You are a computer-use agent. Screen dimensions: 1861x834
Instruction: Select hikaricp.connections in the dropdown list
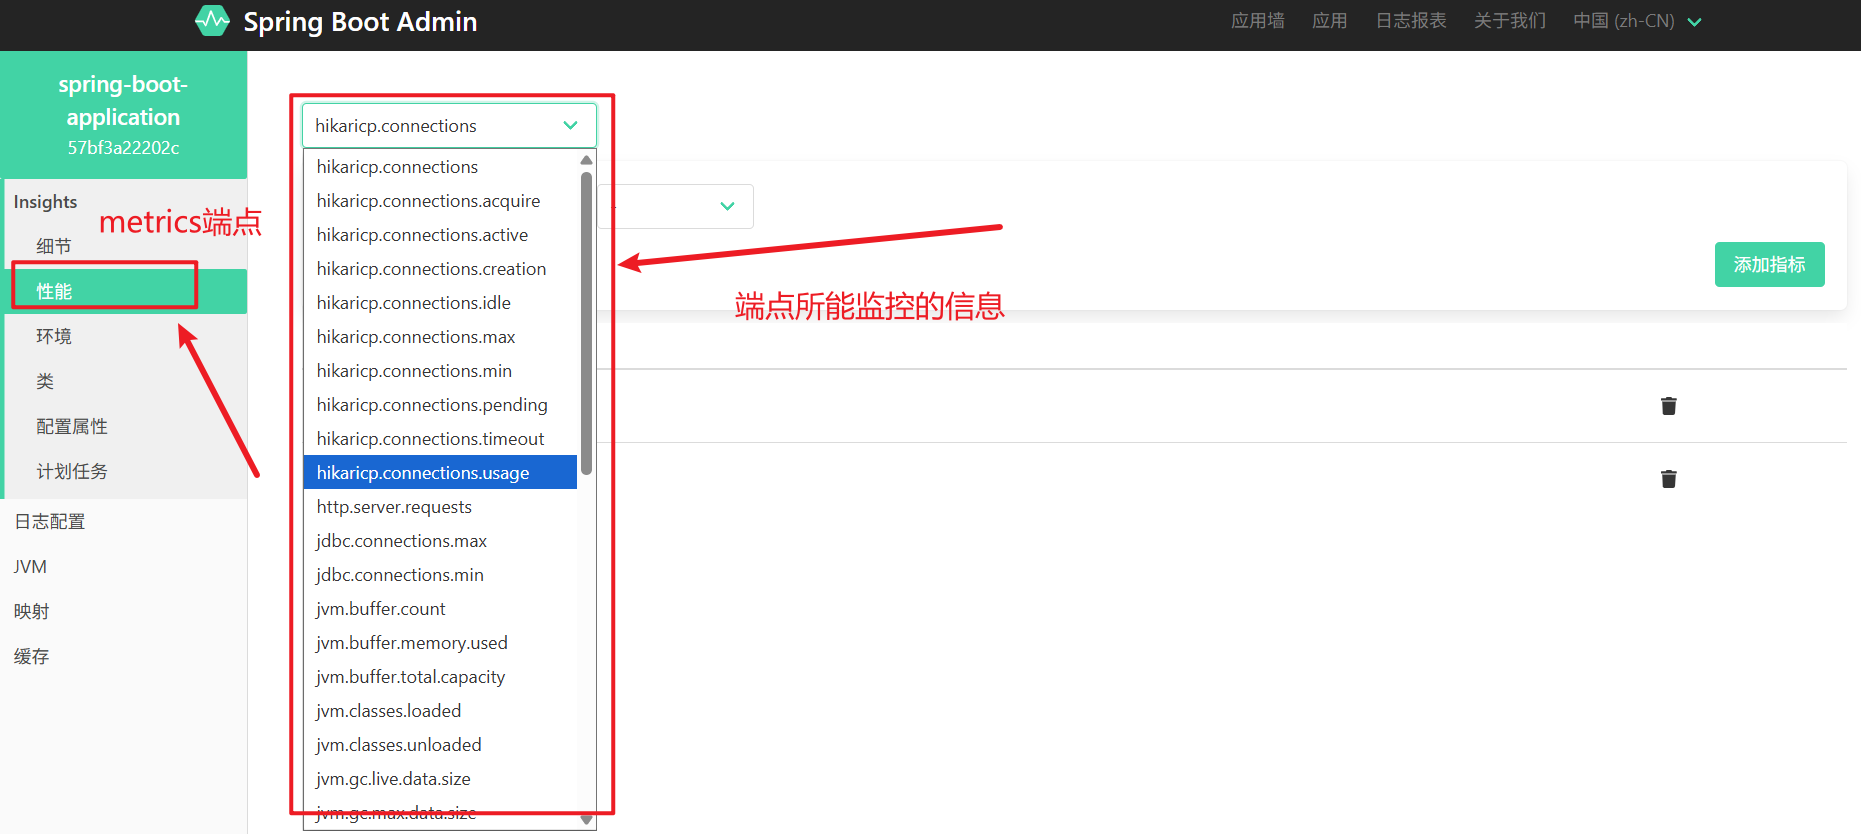[x=440, y=167]
